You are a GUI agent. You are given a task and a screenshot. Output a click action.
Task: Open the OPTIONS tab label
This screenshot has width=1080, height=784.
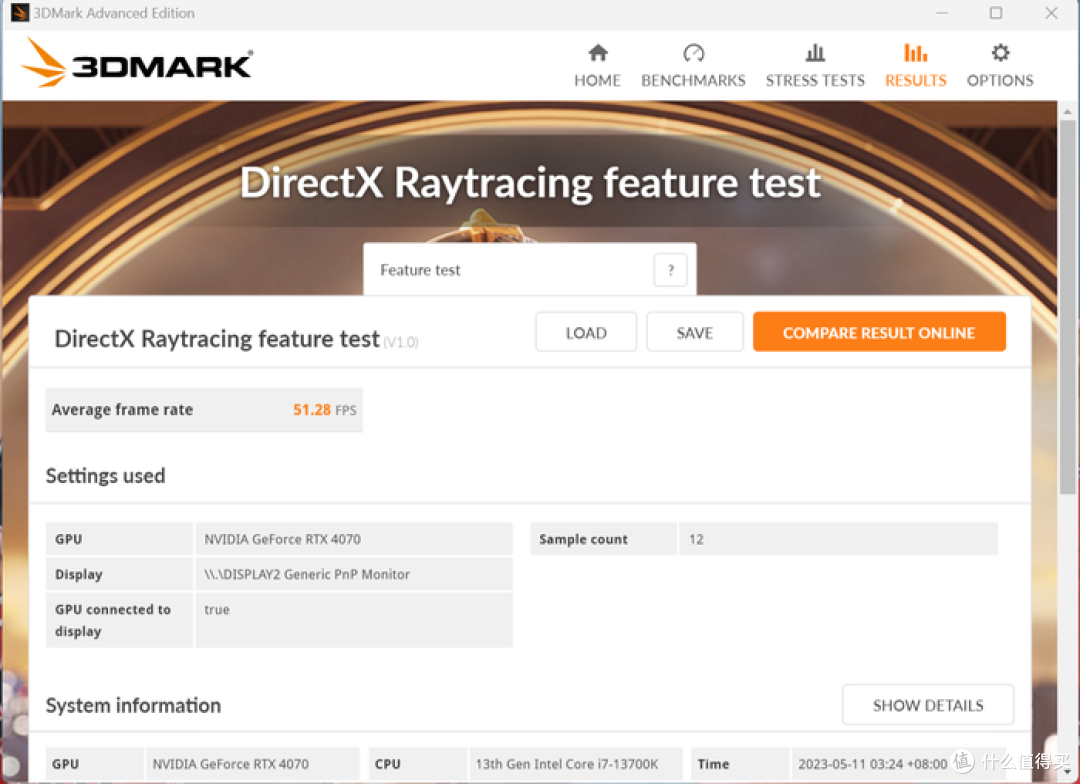[1000, 81]
